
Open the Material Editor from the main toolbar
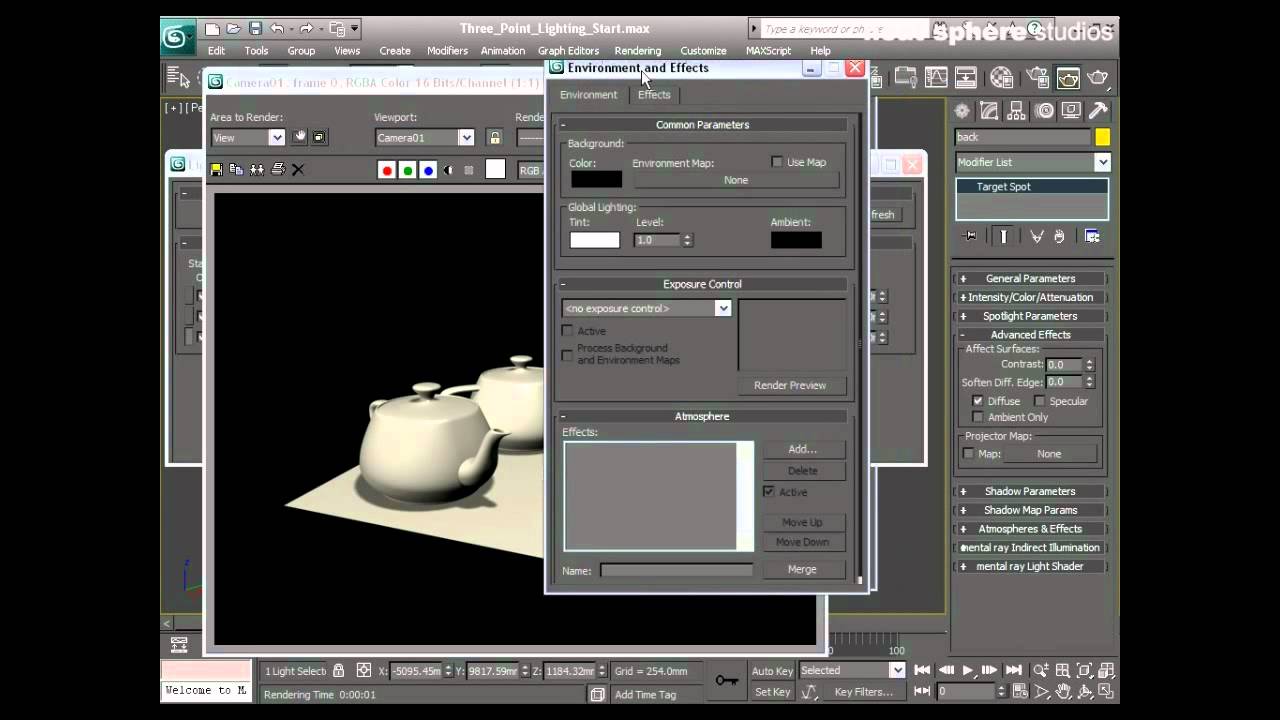point(1002,78)
